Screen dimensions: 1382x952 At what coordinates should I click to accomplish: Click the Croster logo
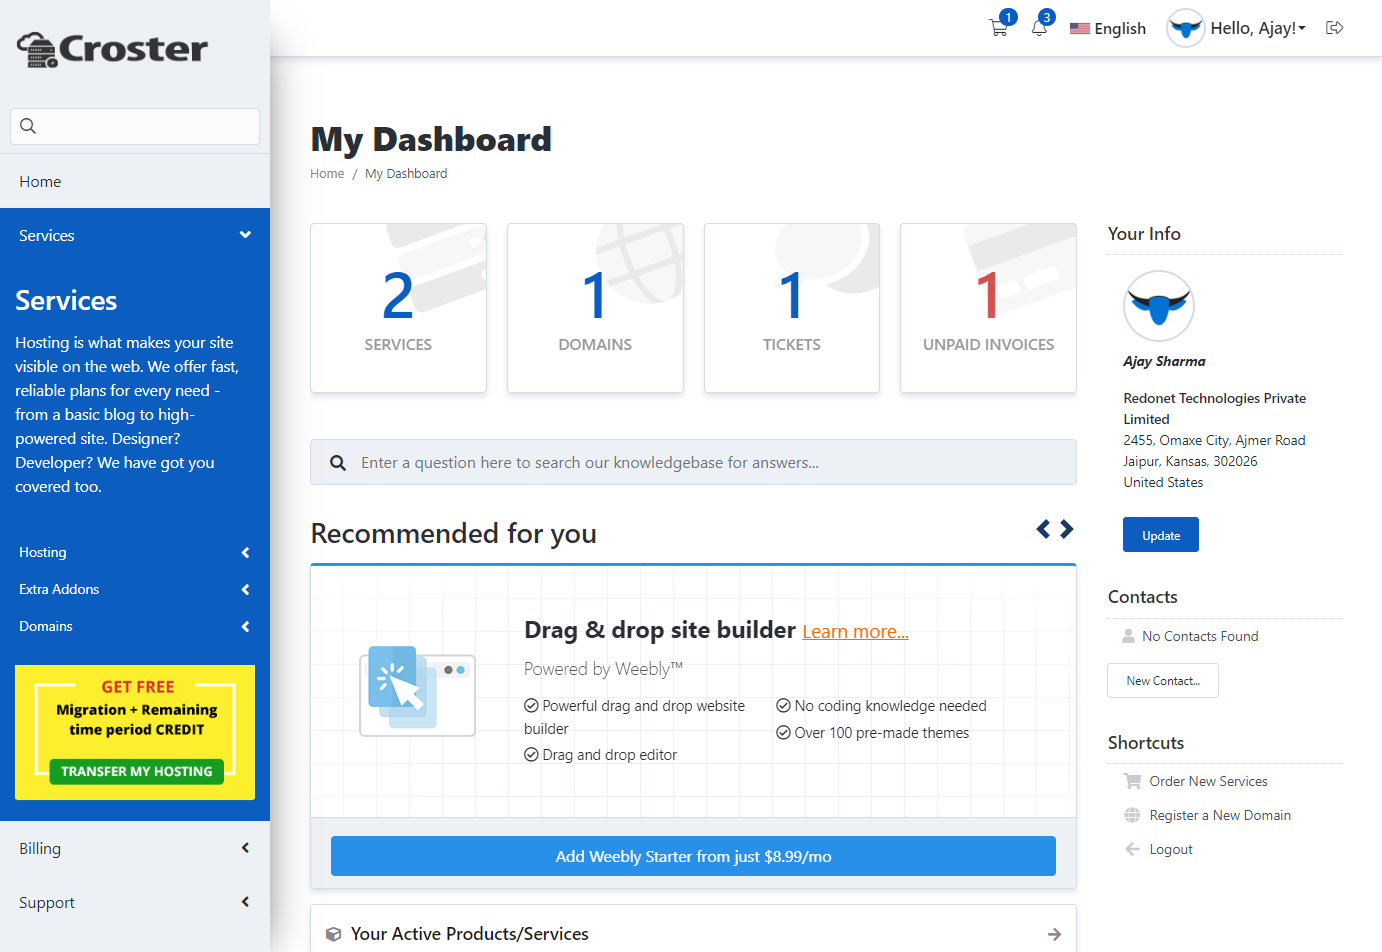(113, 49)
